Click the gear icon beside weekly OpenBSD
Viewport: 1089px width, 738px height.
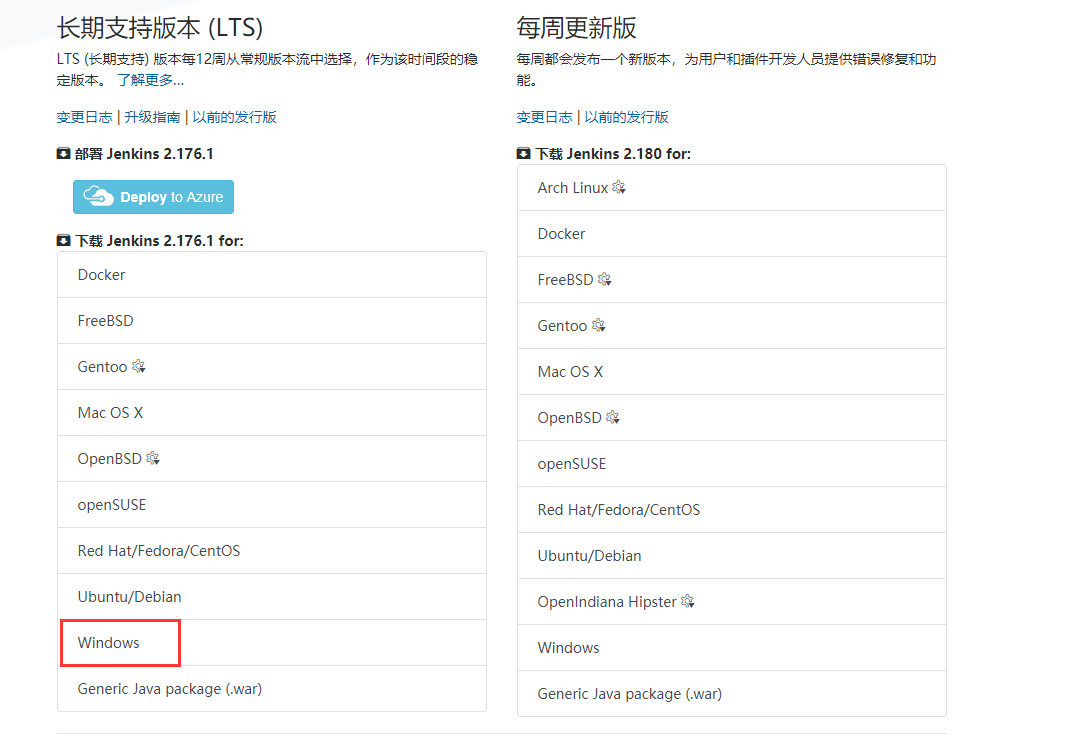click(613, 417)
